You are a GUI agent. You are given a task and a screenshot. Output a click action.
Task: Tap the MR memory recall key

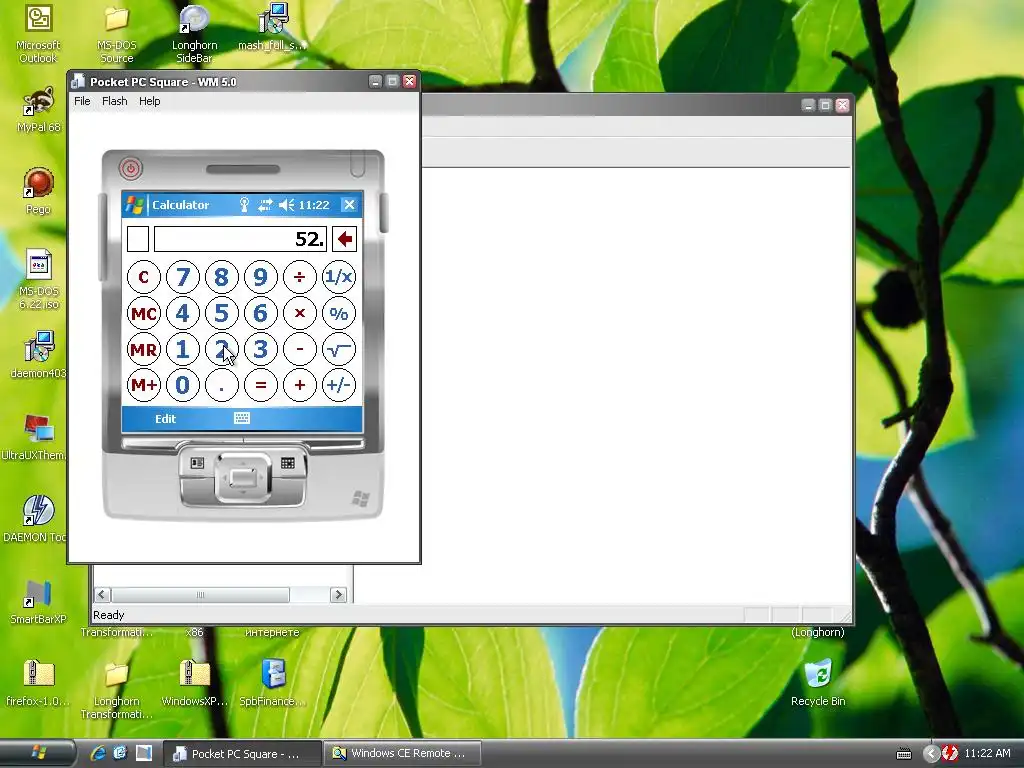click(143, 349)
